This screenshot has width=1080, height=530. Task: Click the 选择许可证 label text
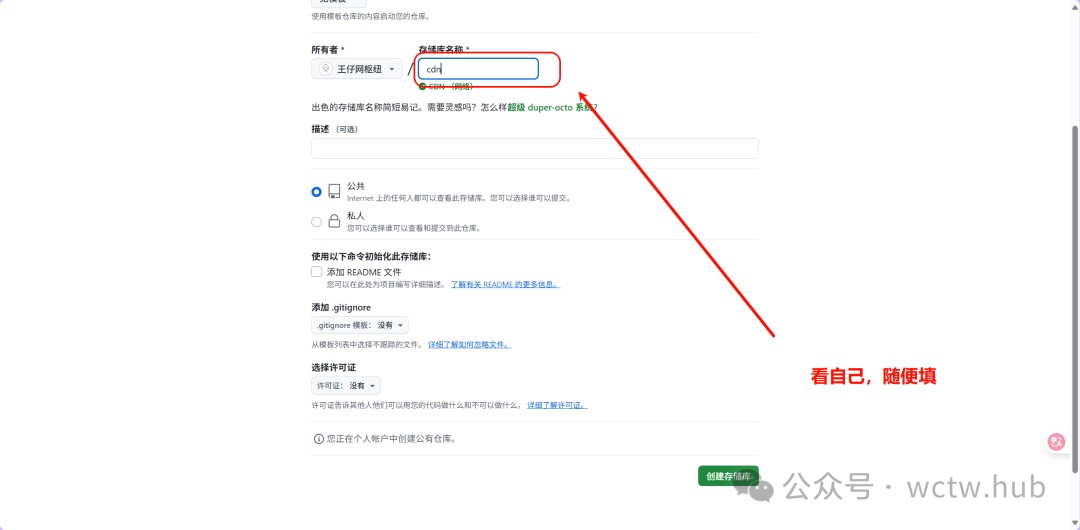coord(333,367)
